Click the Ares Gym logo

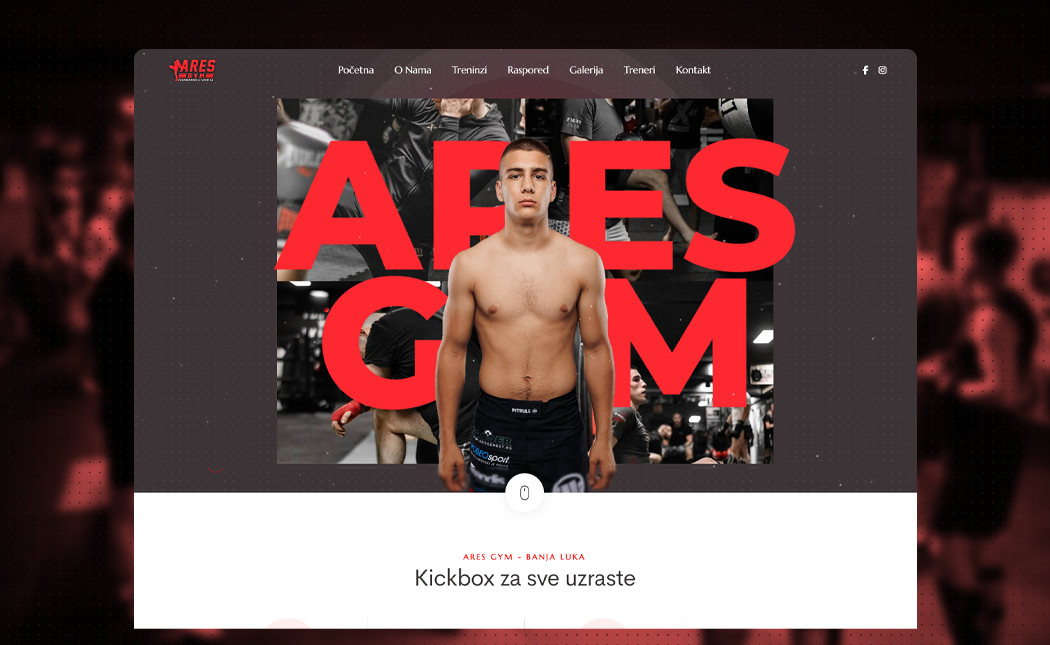[x=193, y=70]
